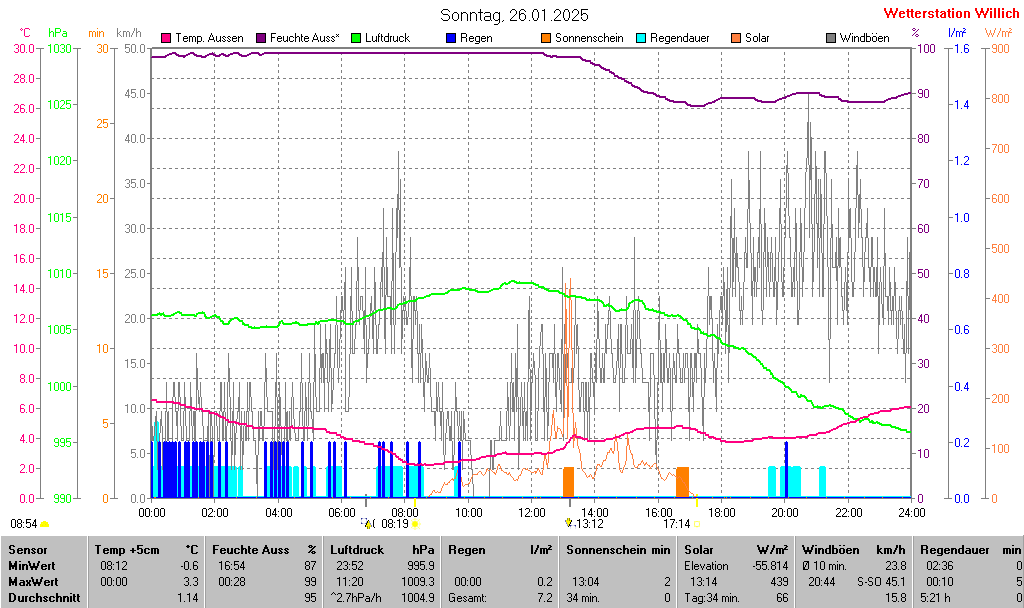This screenshot has width=1024, height=608.
Task: Click the orange Sonnenschein legend swatch
Action: pos(546,38)
